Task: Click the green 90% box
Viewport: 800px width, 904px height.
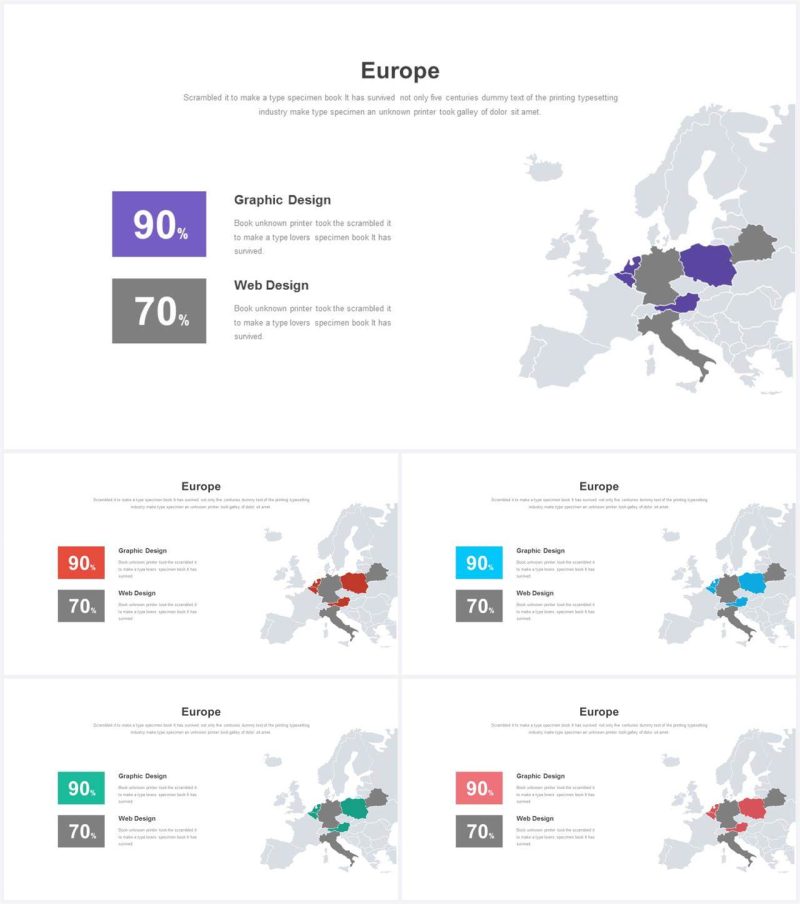Action: pyautogui.click(x=81, y=788)
